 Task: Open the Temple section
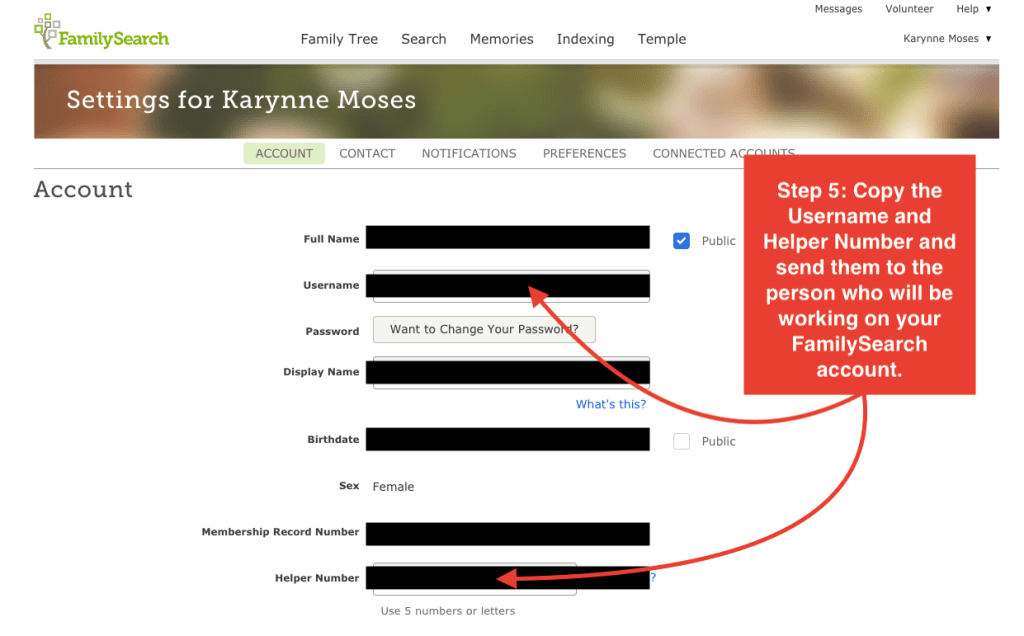click(x=661, y=39)
